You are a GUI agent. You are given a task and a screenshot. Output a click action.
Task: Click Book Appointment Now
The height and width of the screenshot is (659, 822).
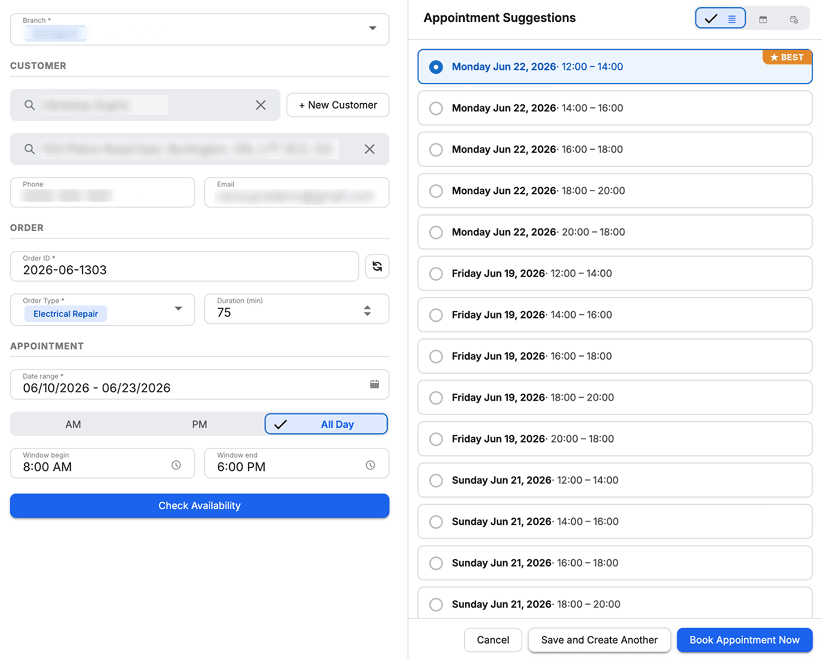point(744,640)
